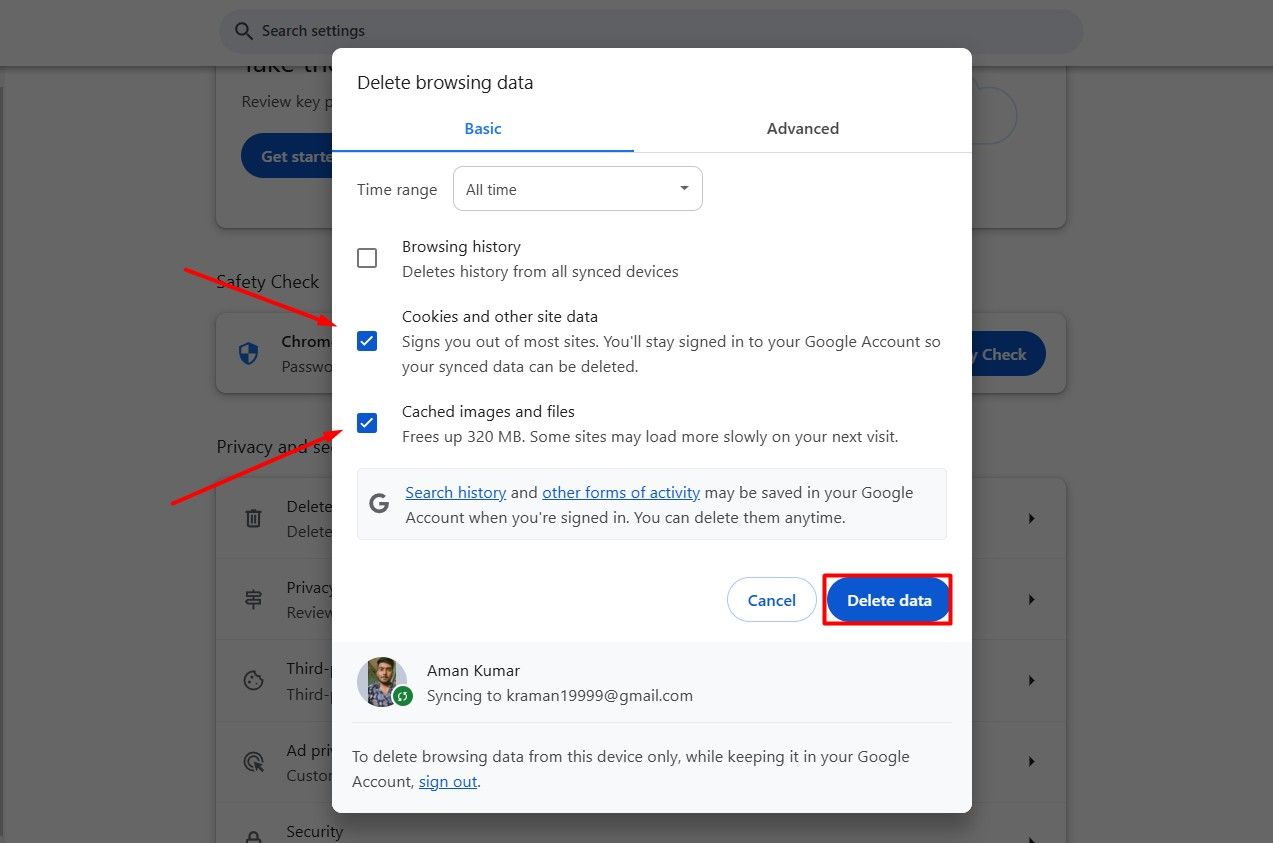Screen dimensions: 1273x843
Task: Click the magnifier icon in Search settings
Action: [243, 31]
